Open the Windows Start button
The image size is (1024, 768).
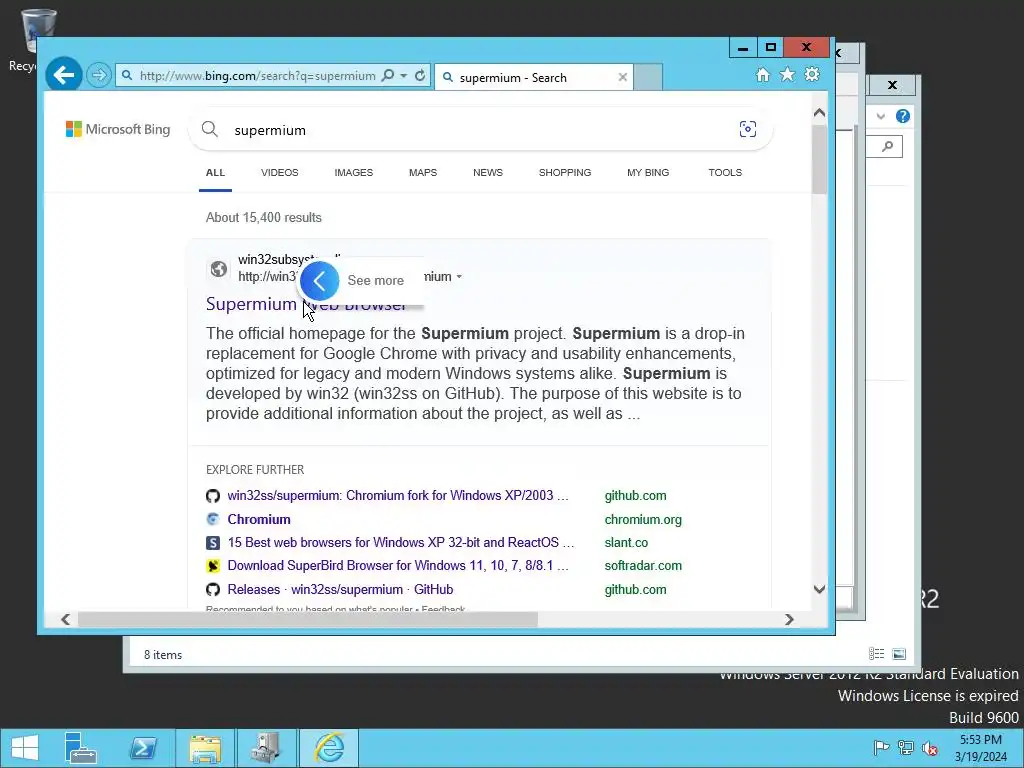pos(25,748)
